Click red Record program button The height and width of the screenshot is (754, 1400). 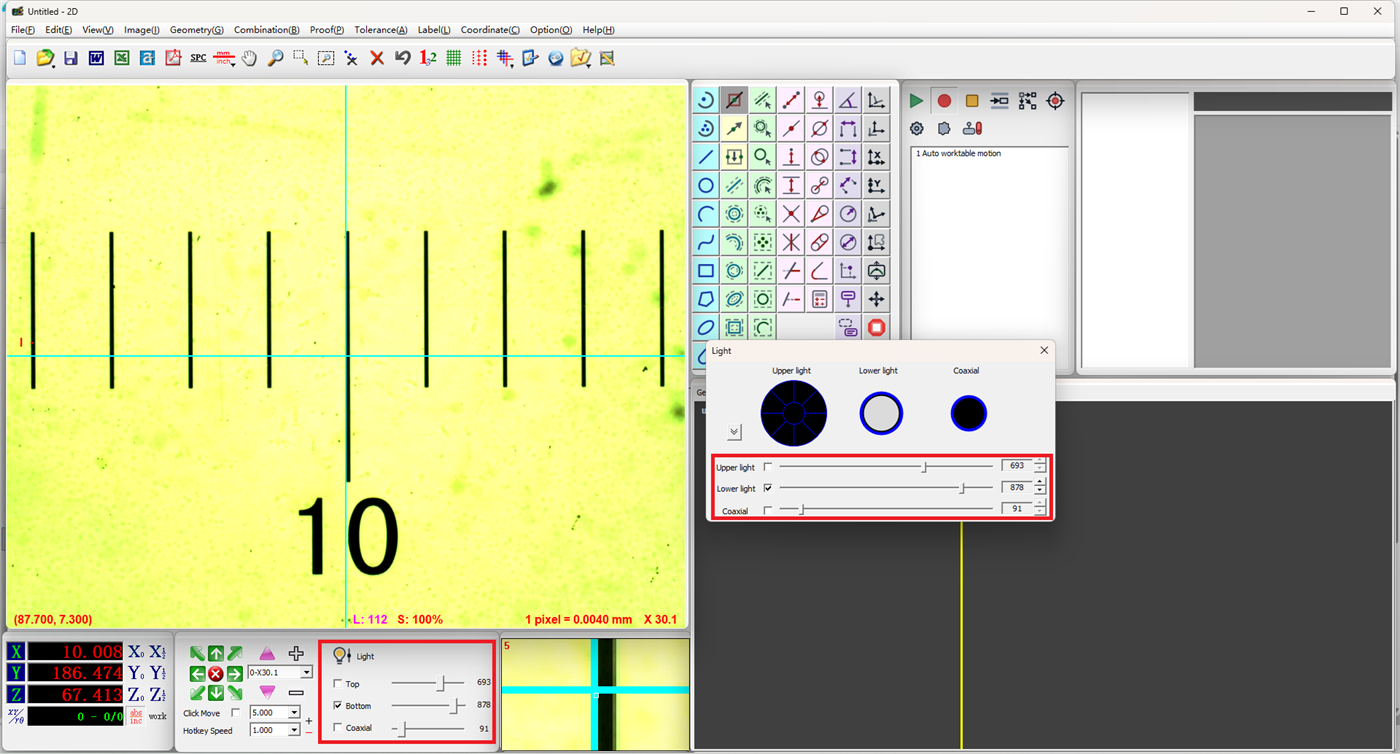click(x=944, y=101)
